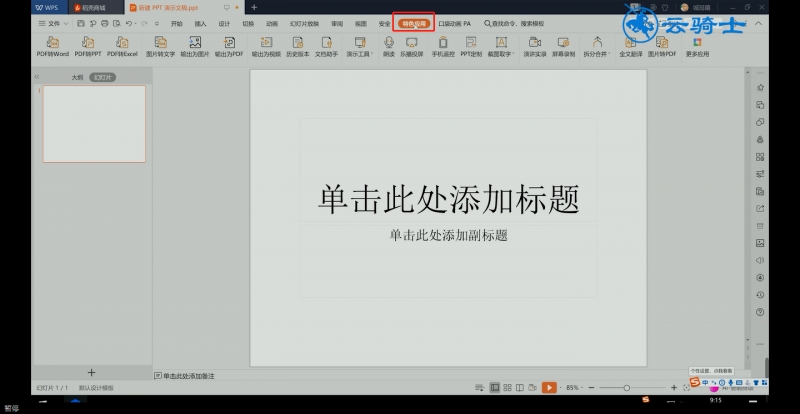Open the 历史版本 history versions tool
Viewport: 800px width, 414px height.
(297, 46)
